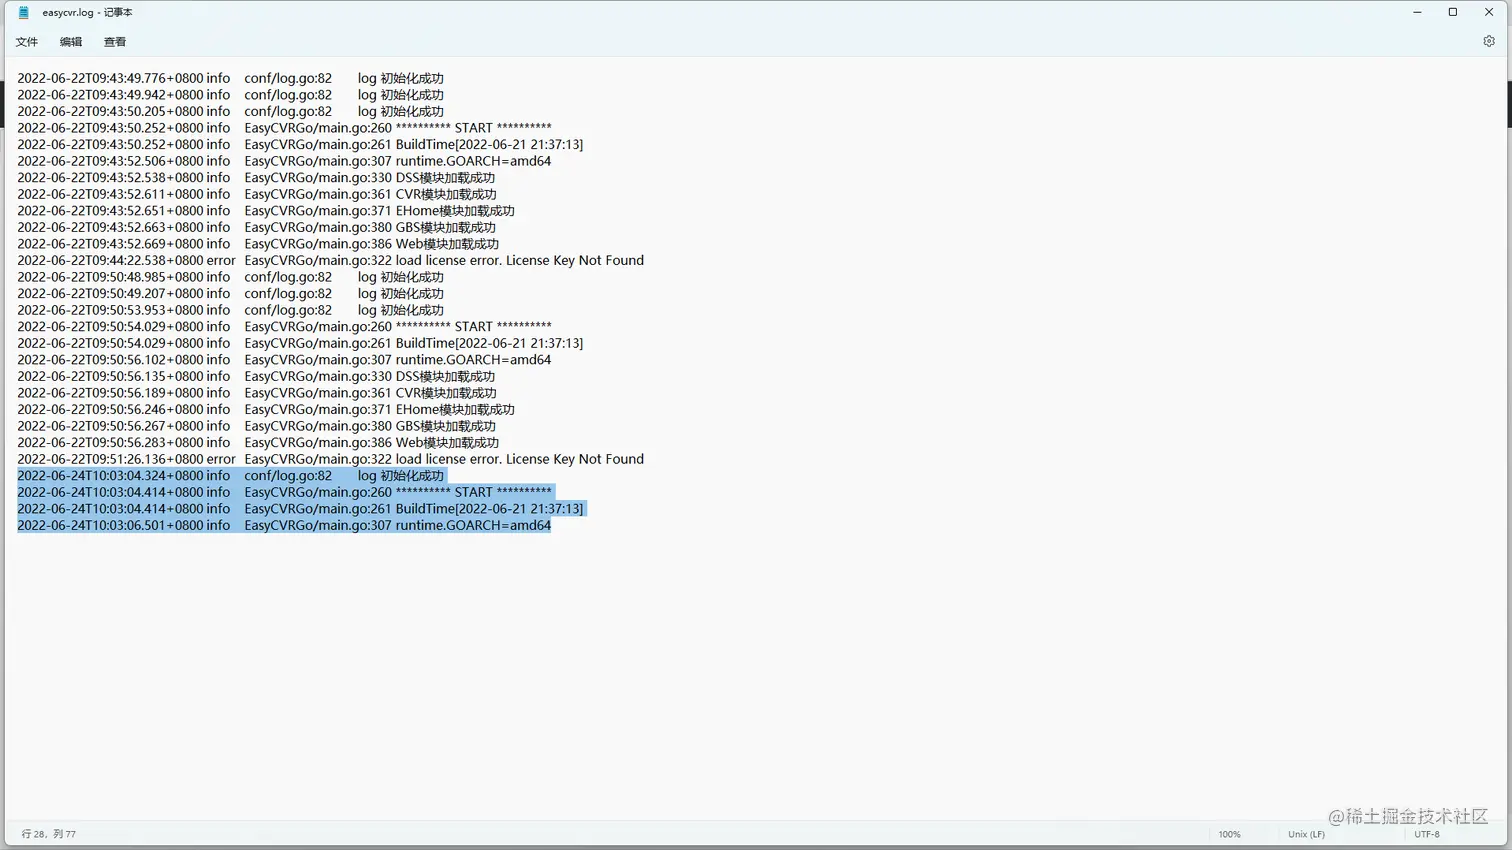Close the easycvr.log Notepad window

[x=1489, y=12]
